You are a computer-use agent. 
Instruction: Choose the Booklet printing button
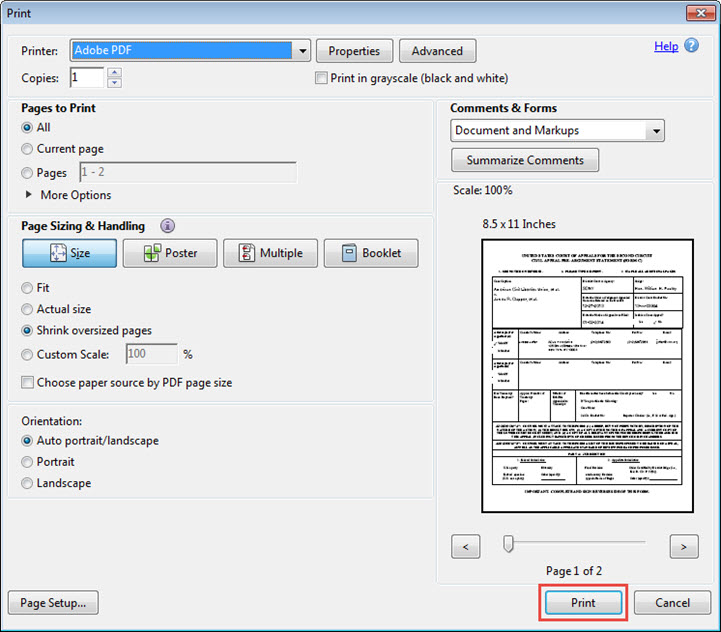[371, 253]
